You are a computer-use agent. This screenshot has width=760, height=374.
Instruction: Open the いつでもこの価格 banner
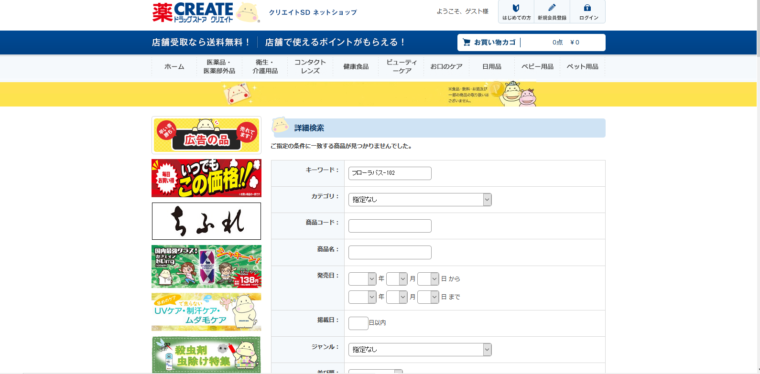(206, 178)
